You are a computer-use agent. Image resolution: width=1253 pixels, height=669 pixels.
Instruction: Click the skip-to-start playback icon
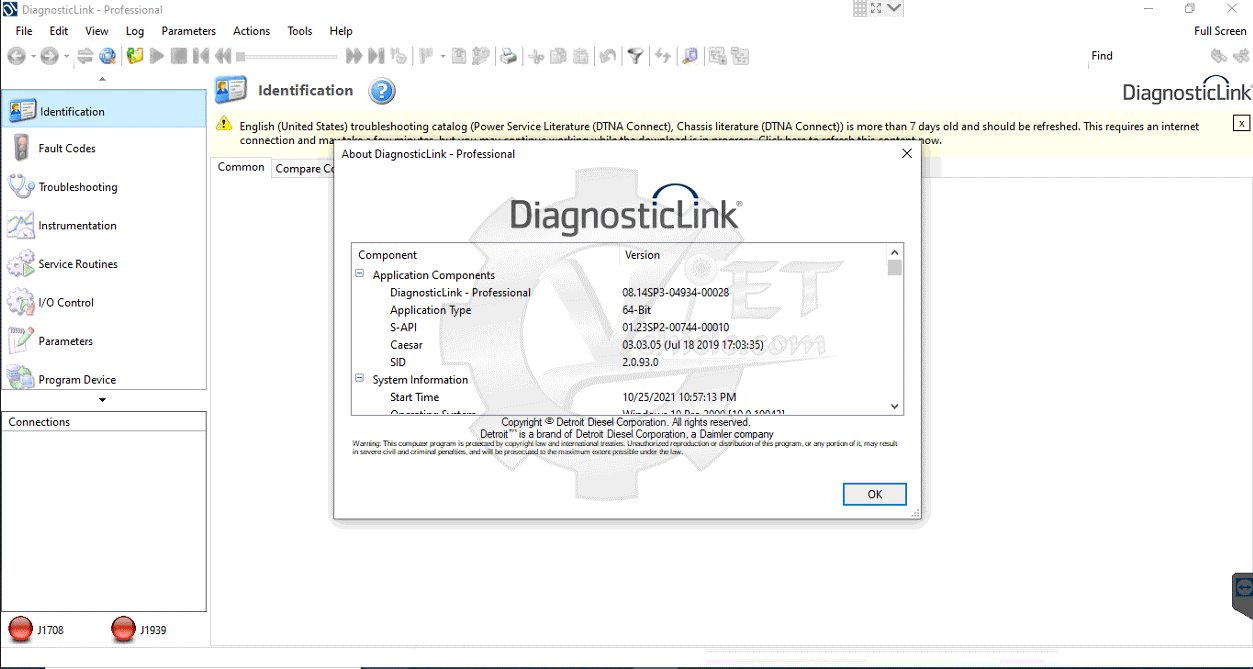[201, 56]
